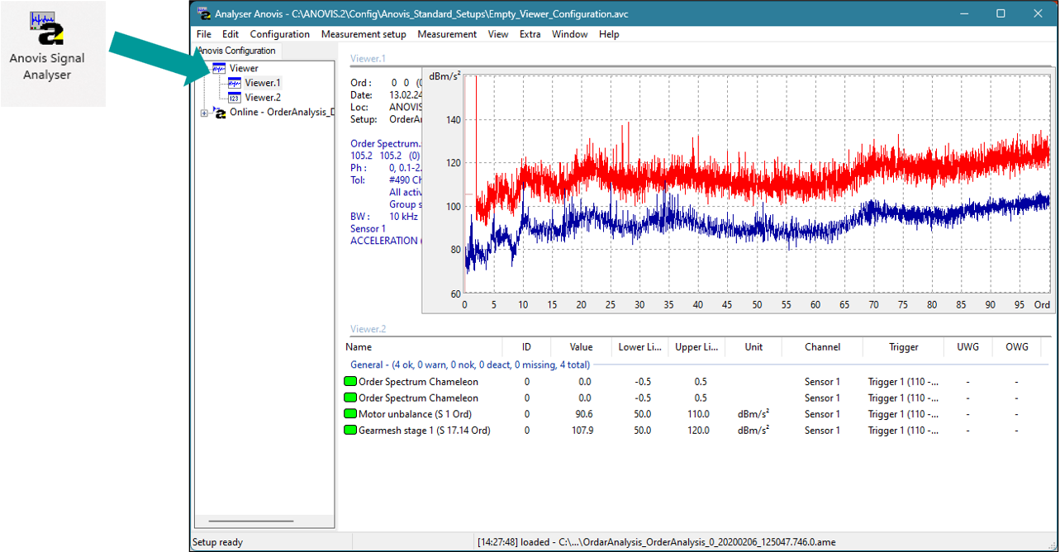
Task: Open the Configuration menu
Action: click(280, 34)
